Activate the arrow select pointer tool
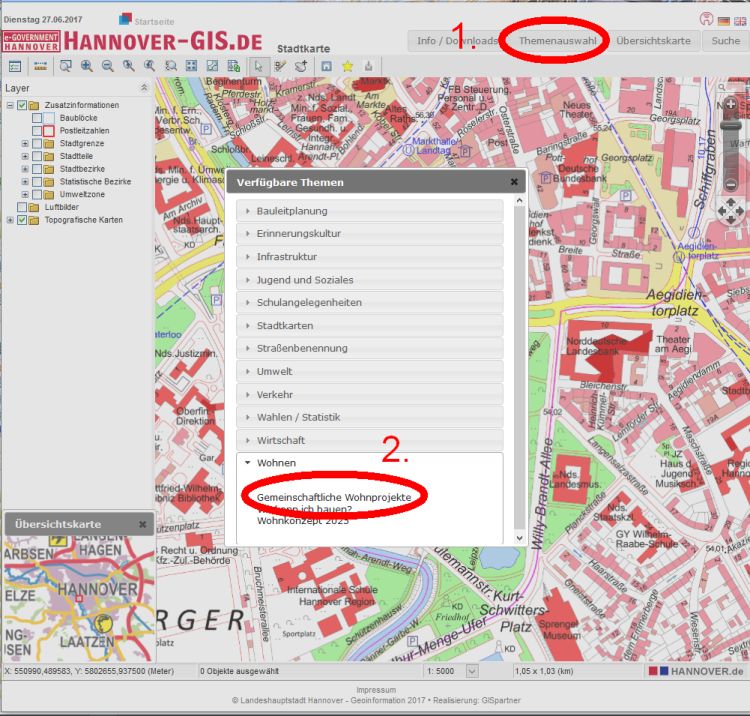The image size is (750, 716). tap(259, 66)
